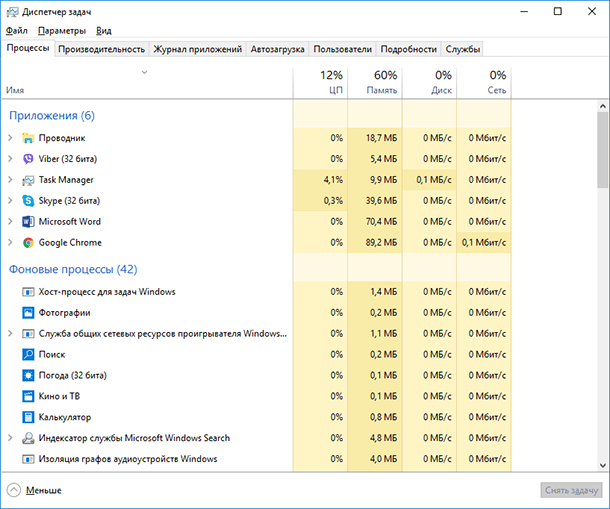The width and height of the screenshot is (610, 509).
Task: Click the Погода weather icon
Action: [x=28, y=376]
